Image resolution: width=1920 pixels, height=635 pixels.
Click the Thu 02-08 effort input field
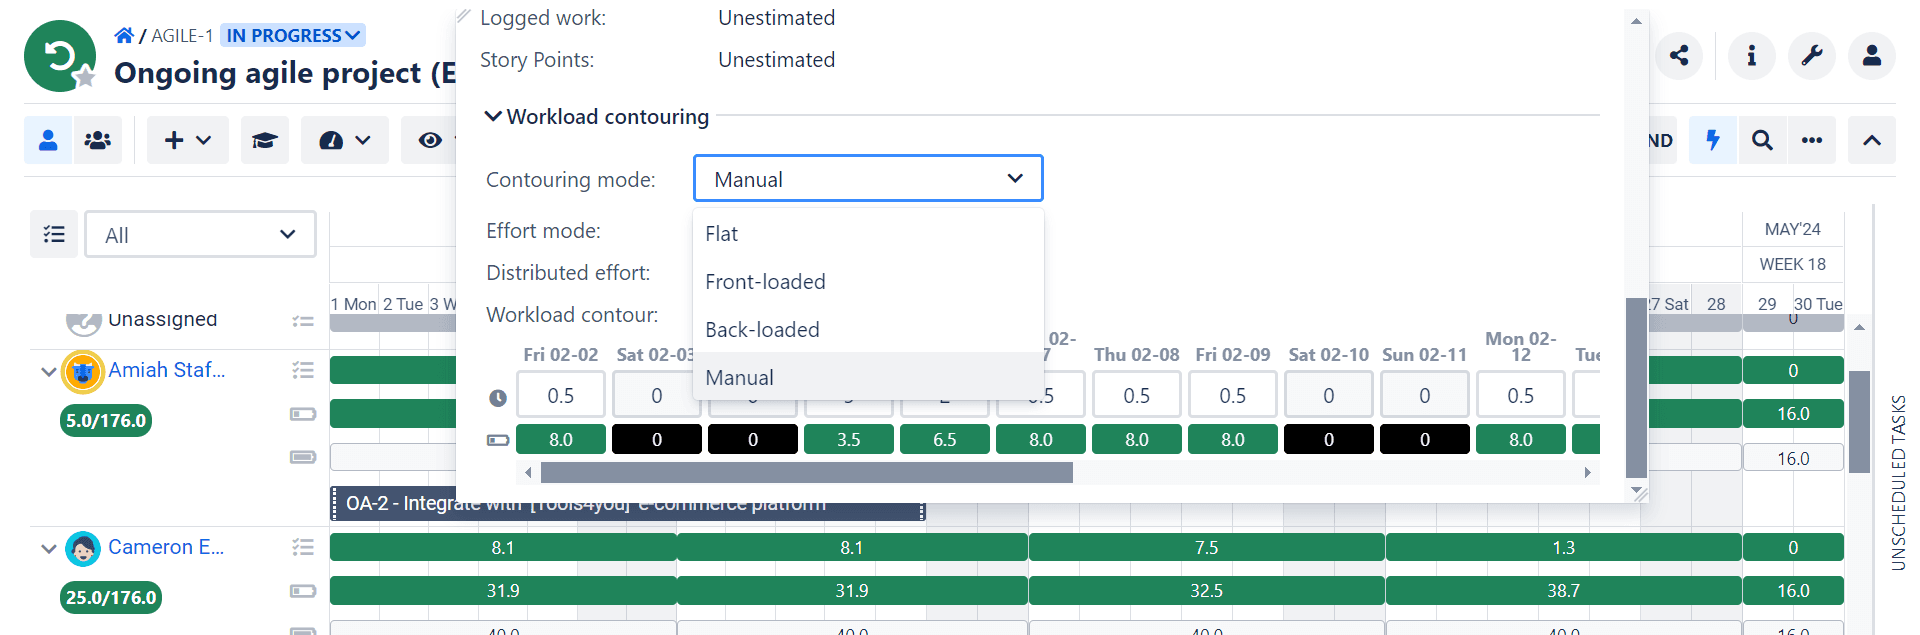point(1137,395)
